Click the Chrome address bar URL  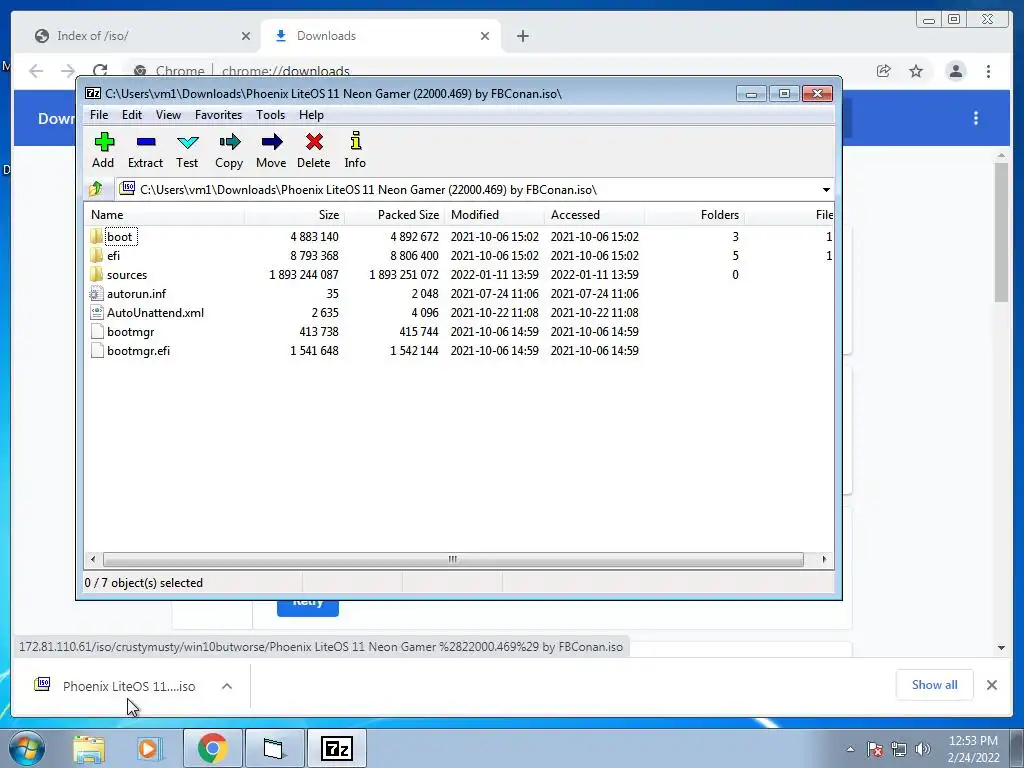(285, 71)
